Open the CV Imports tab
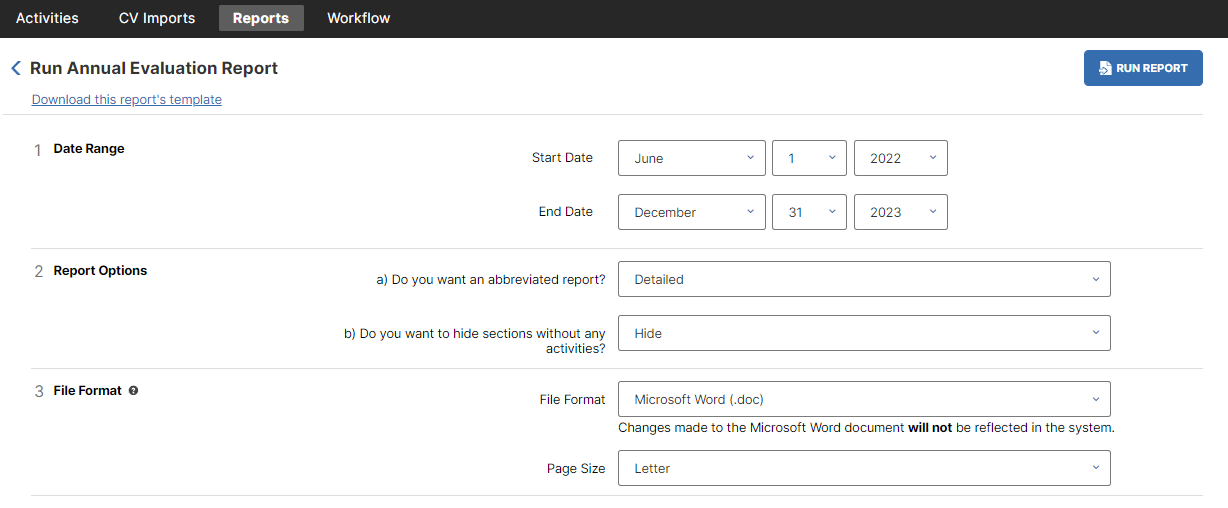This screenshot has width=1228, height=508. click(157, 18)
